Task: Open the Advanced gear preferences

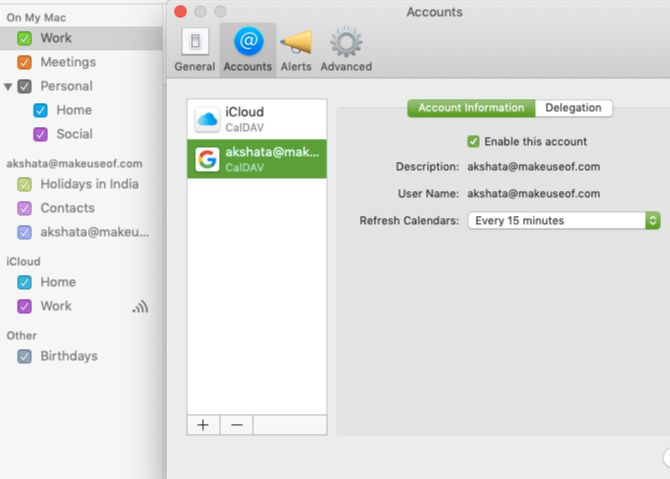Action: pyautogui.click(x=346, y=48)
